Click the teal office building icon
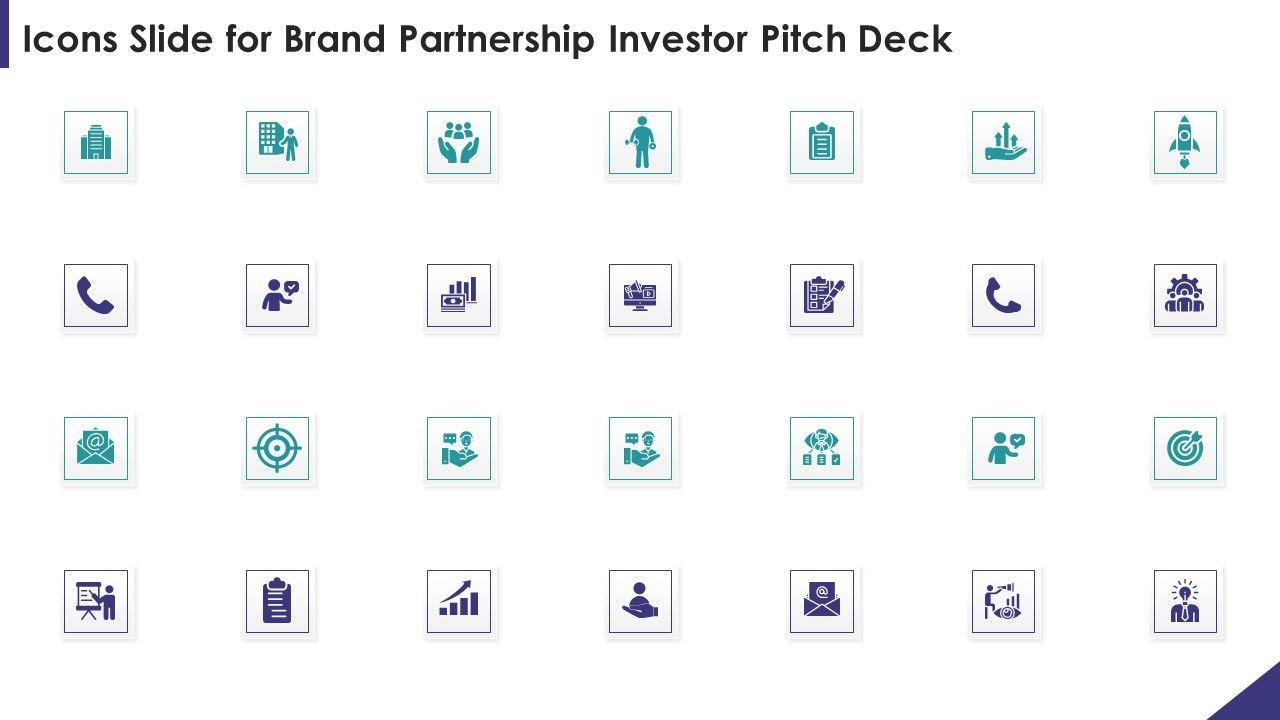Image resolution: width=1280 pixels, height=720 pixels. coord(96,143)
